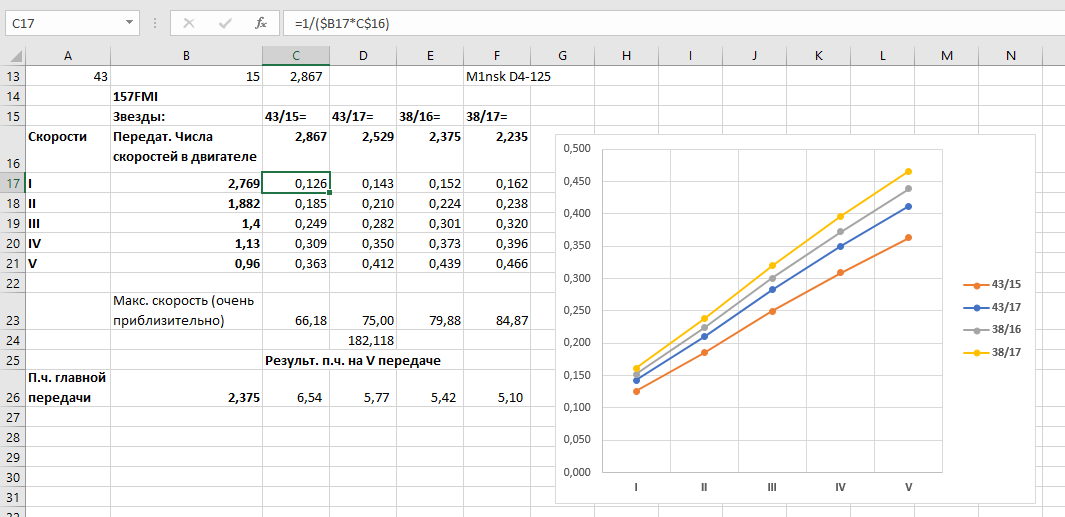Screen dimensions: 1065x517
Task: Click the yellow data point at V
Action: (908, 171)
